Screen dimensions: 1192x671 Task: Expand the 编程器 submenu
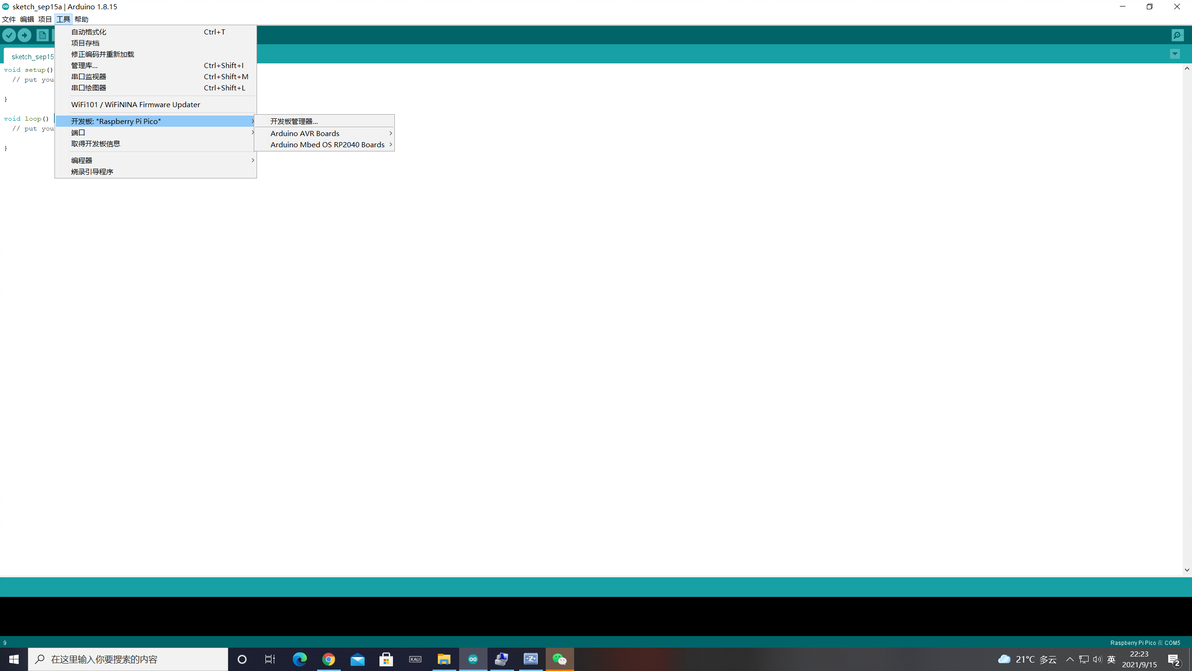(156, 160)
